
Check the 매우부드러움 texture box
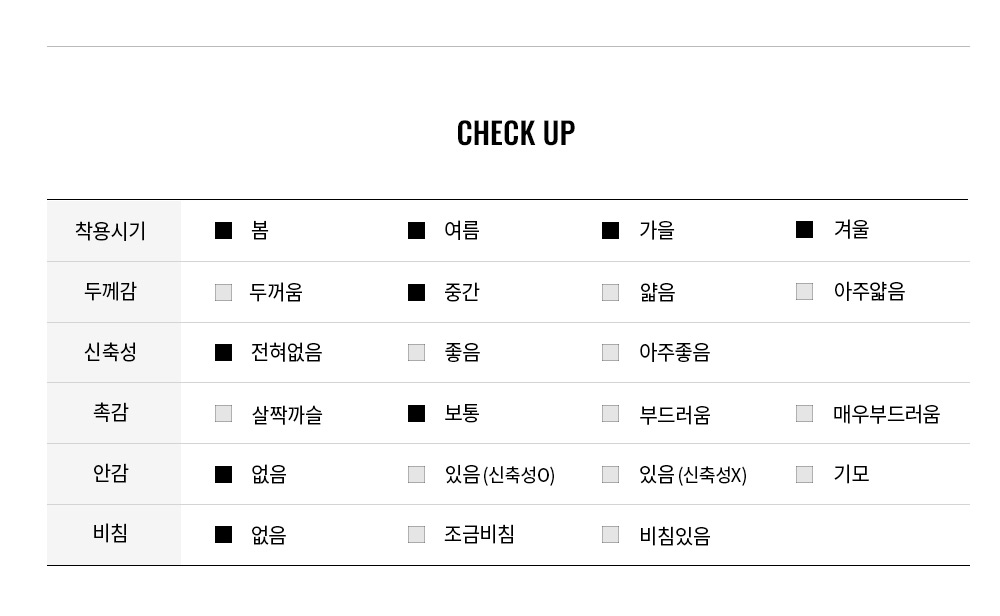pos(804,413)
